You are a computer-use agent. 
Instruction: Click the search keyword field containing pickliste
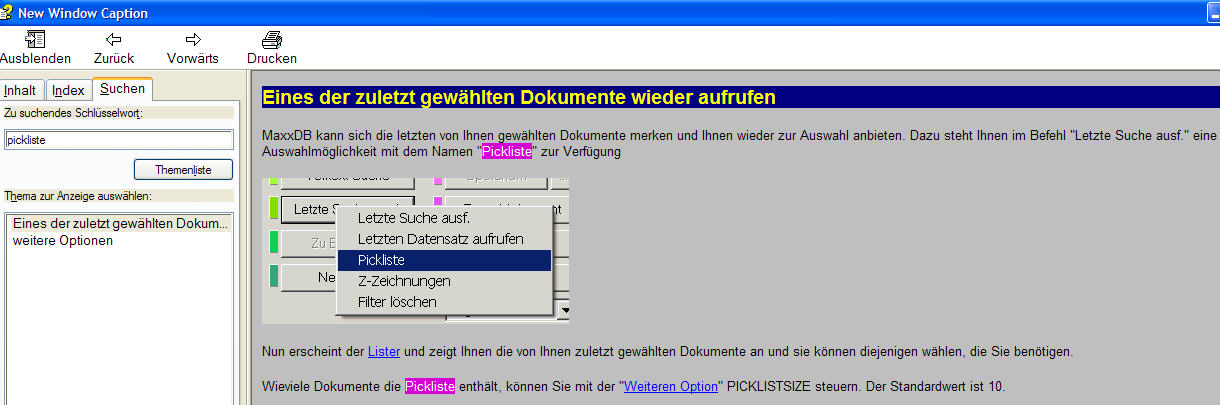click(x=118, y=140)
